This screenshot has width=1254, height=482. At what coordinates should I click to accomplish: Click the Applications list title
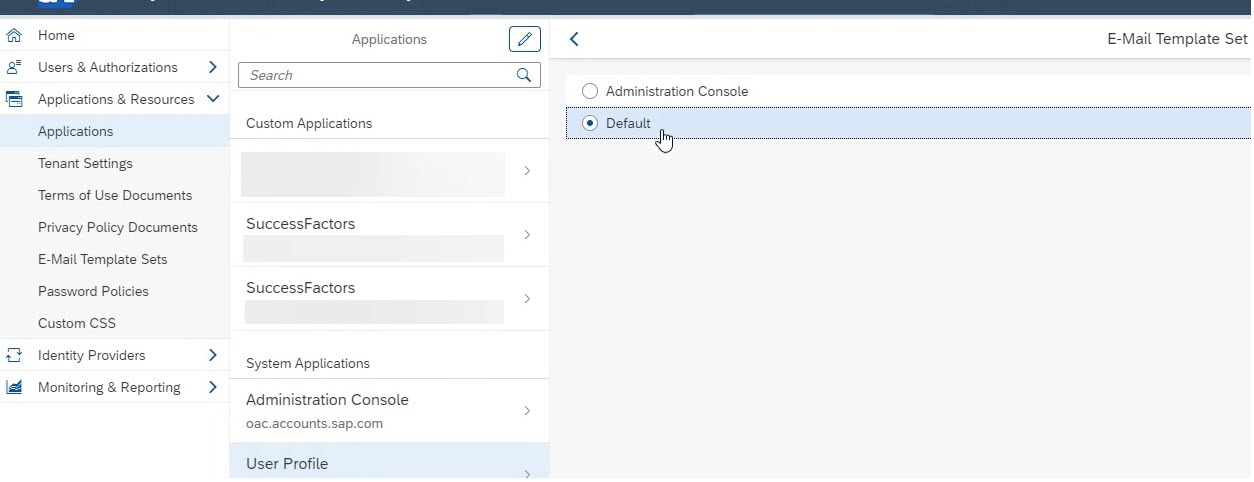click(389, 39)
